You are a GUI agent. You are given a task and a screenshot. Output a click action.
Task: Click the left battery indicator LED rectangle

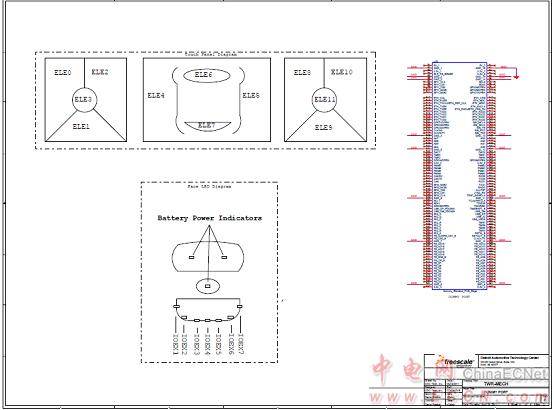pos(191,257)
